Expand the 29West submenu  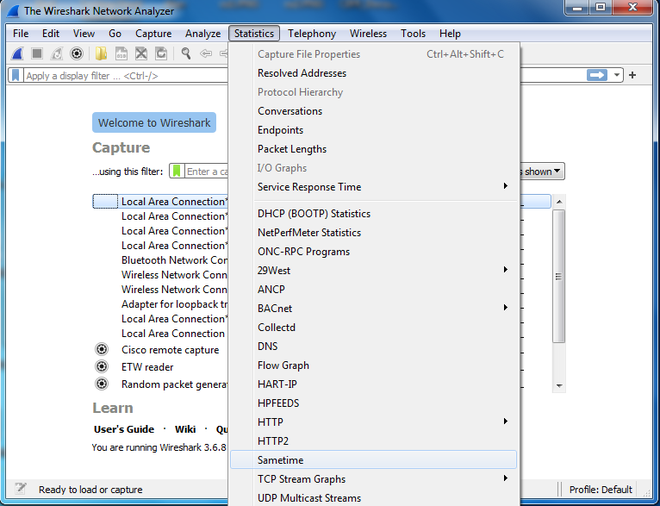click(x=373, y=270)
